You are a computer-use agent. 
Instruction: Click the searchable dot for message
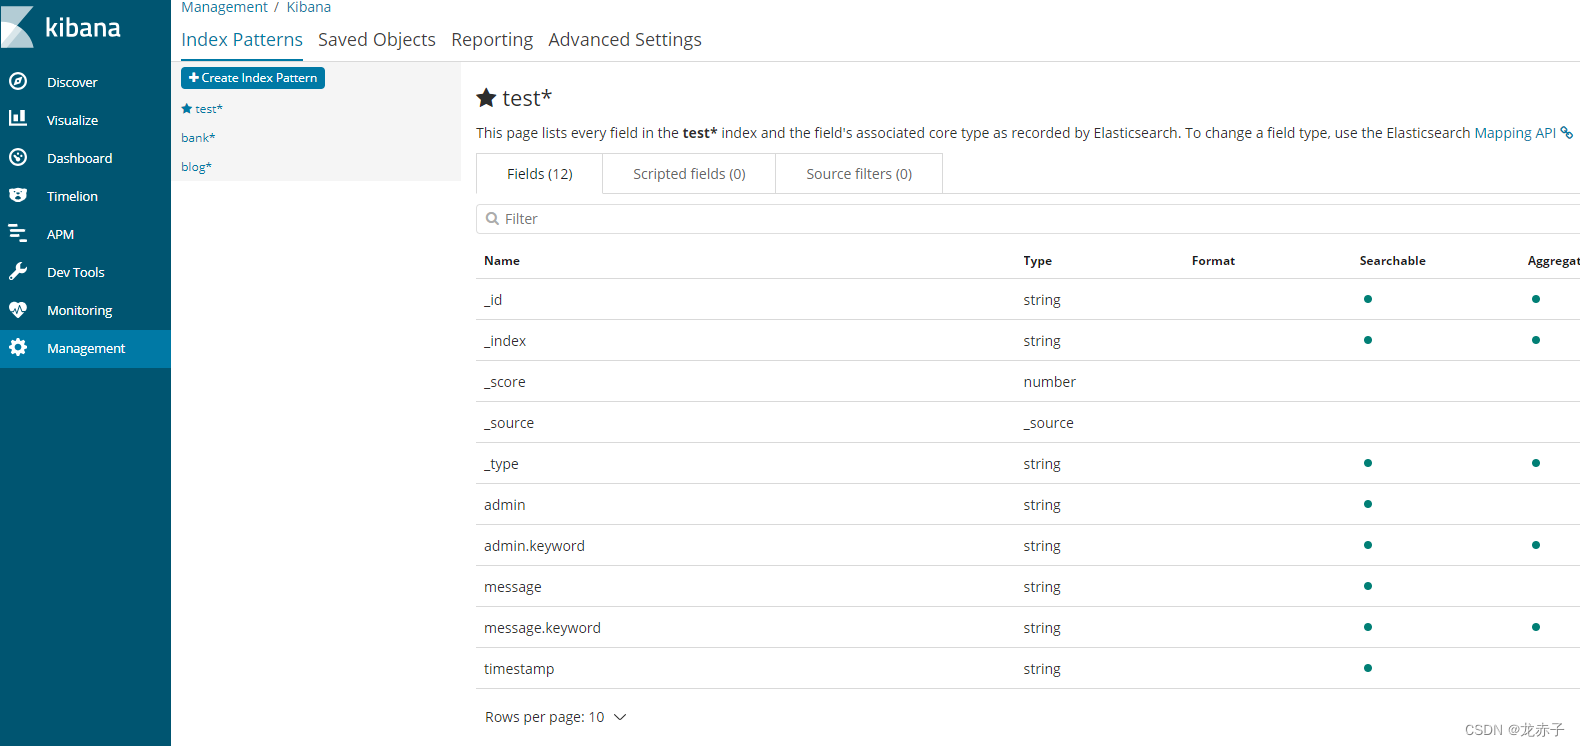[1368, 586]
